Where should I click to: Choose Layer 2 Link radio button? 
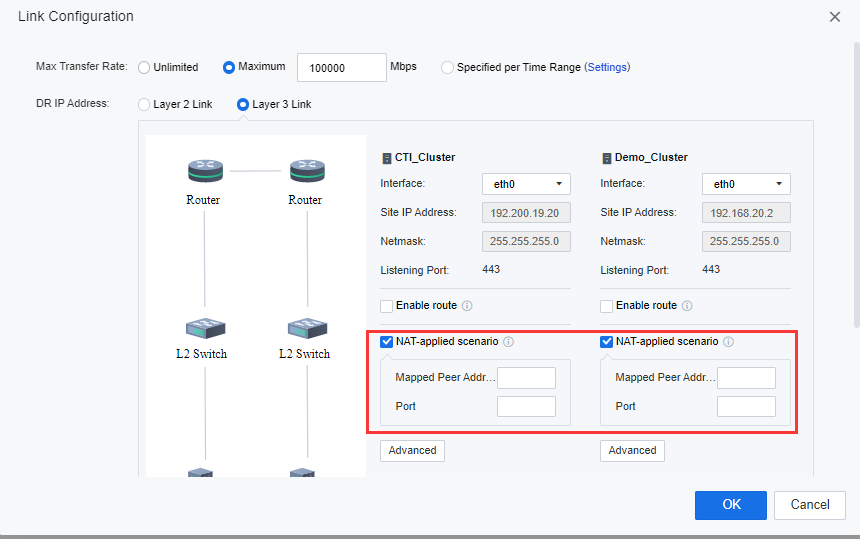144,104
